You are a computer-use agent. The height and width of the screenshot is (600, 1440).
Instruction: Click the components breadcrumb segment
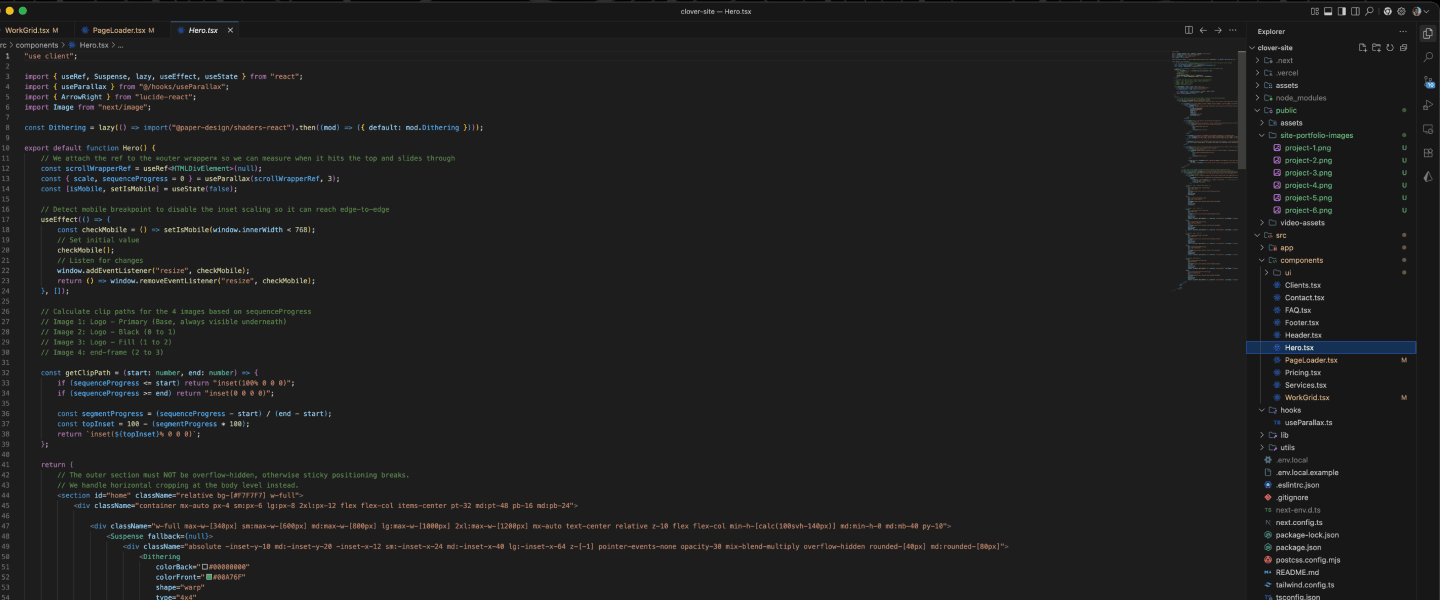point(37,45)
